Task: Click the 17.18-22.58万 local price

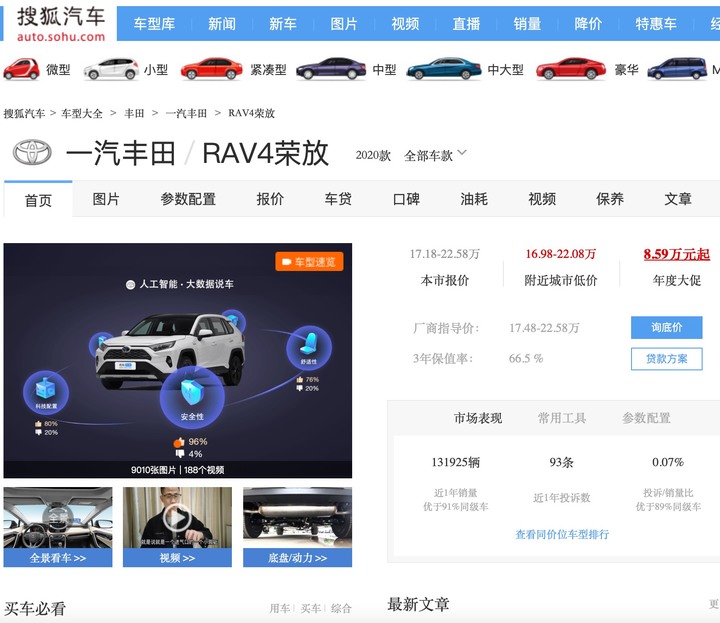Action: point(444,254)
